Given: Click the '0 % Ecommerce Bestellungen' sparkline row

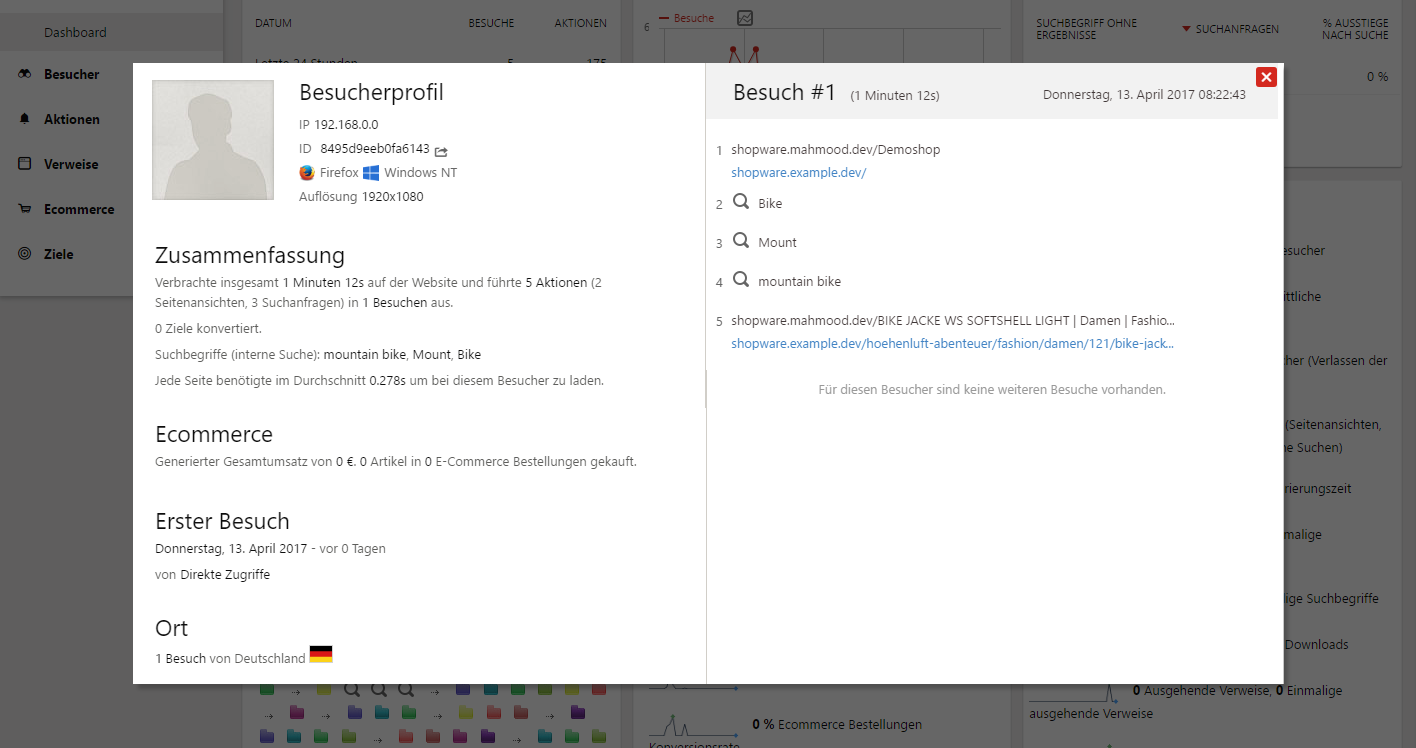Looking at the screenshot, I should [x=785, y=724].
